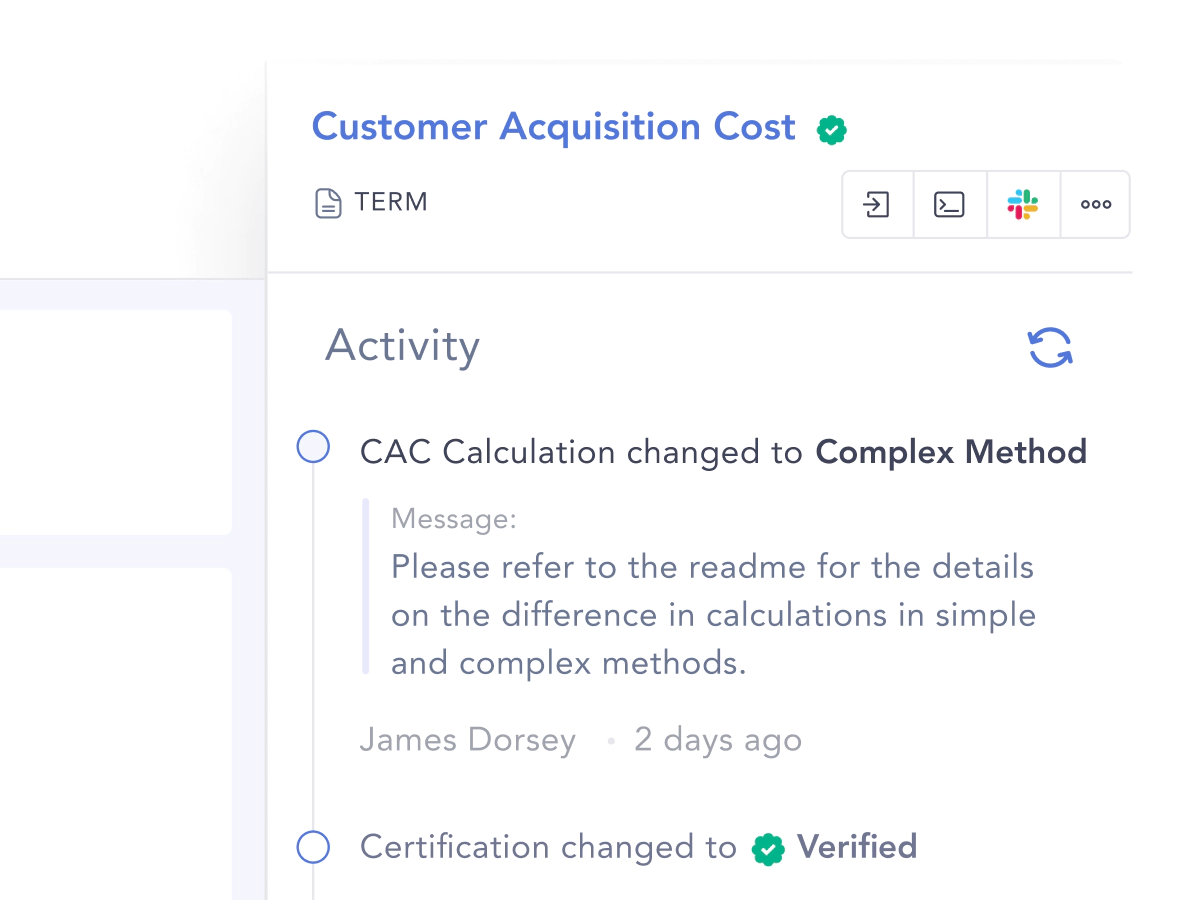This screenshot has height=900, width=1192.
Task: Open the sign-in arrow icon button
Action: click(877, 204)
